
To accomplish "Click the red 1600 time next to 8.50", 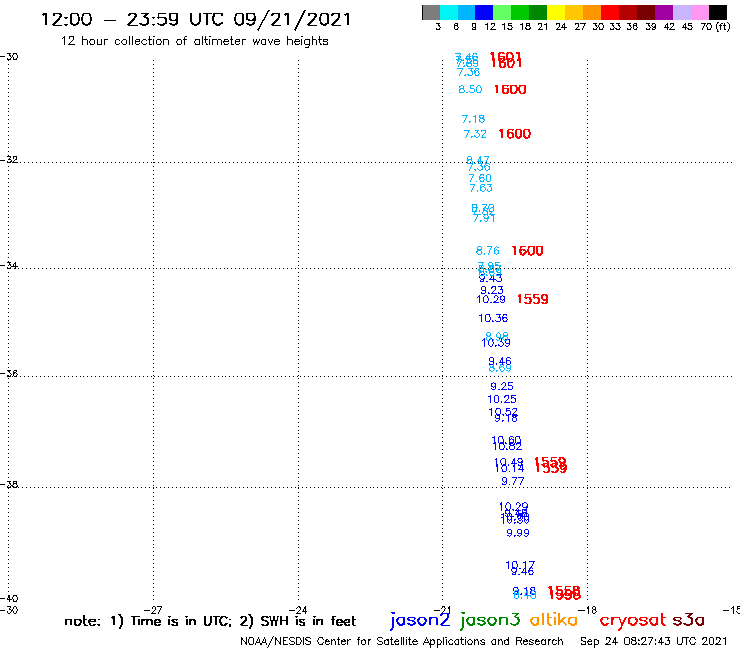I will pos(510,89).
